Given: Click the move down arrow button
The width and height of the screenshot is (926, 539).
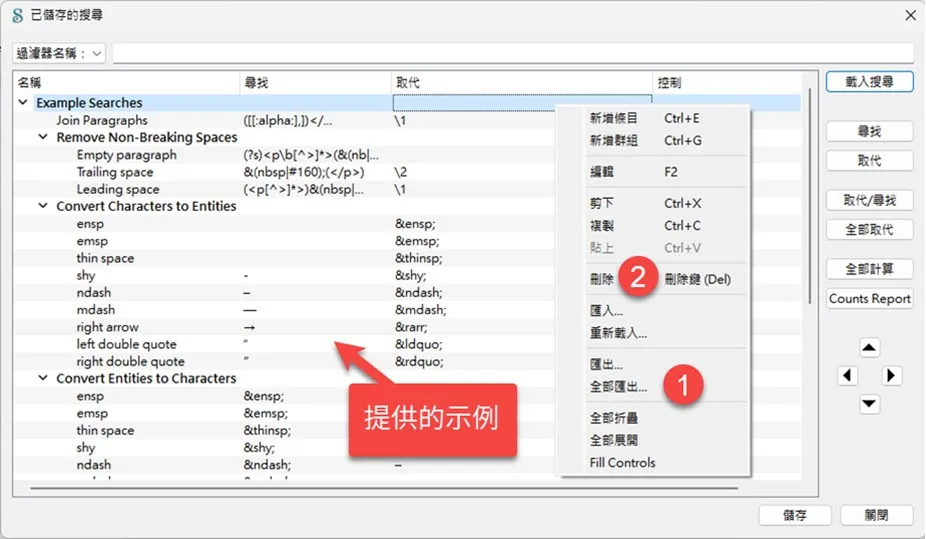Looking at the screenshot, I should [x=869, y=404].
